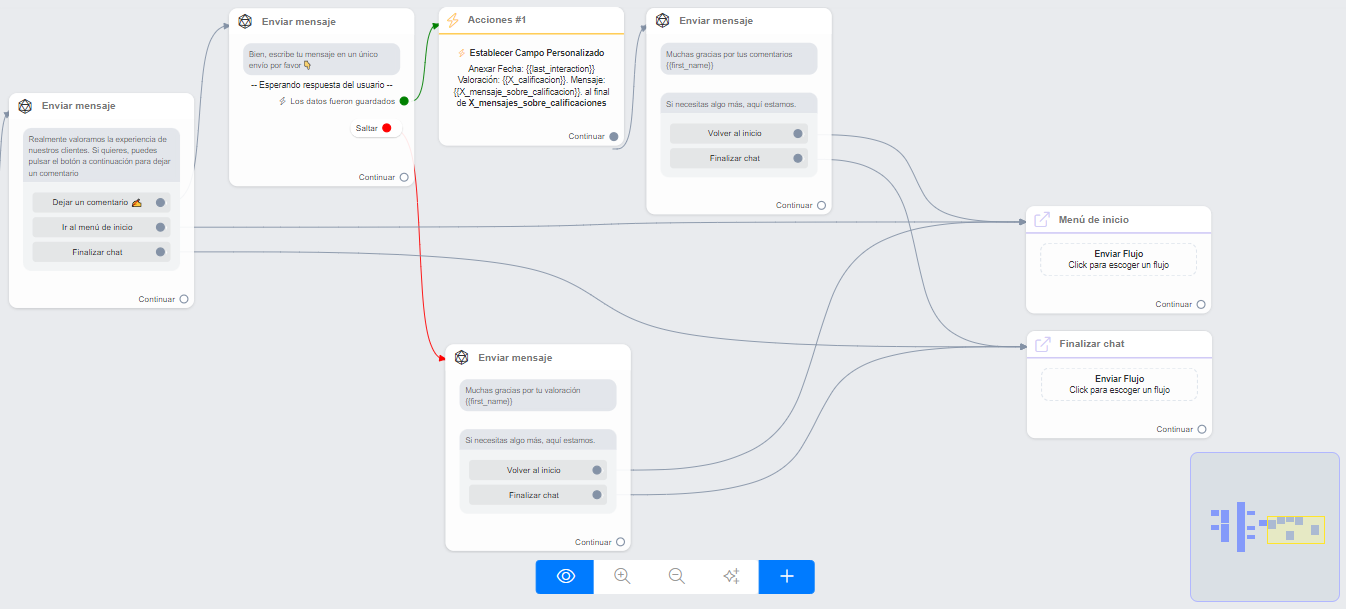Screen dimensions: 1346x609
Task: Click the sparkle auto-arrange icon
Action: click(x=731, y=576)
